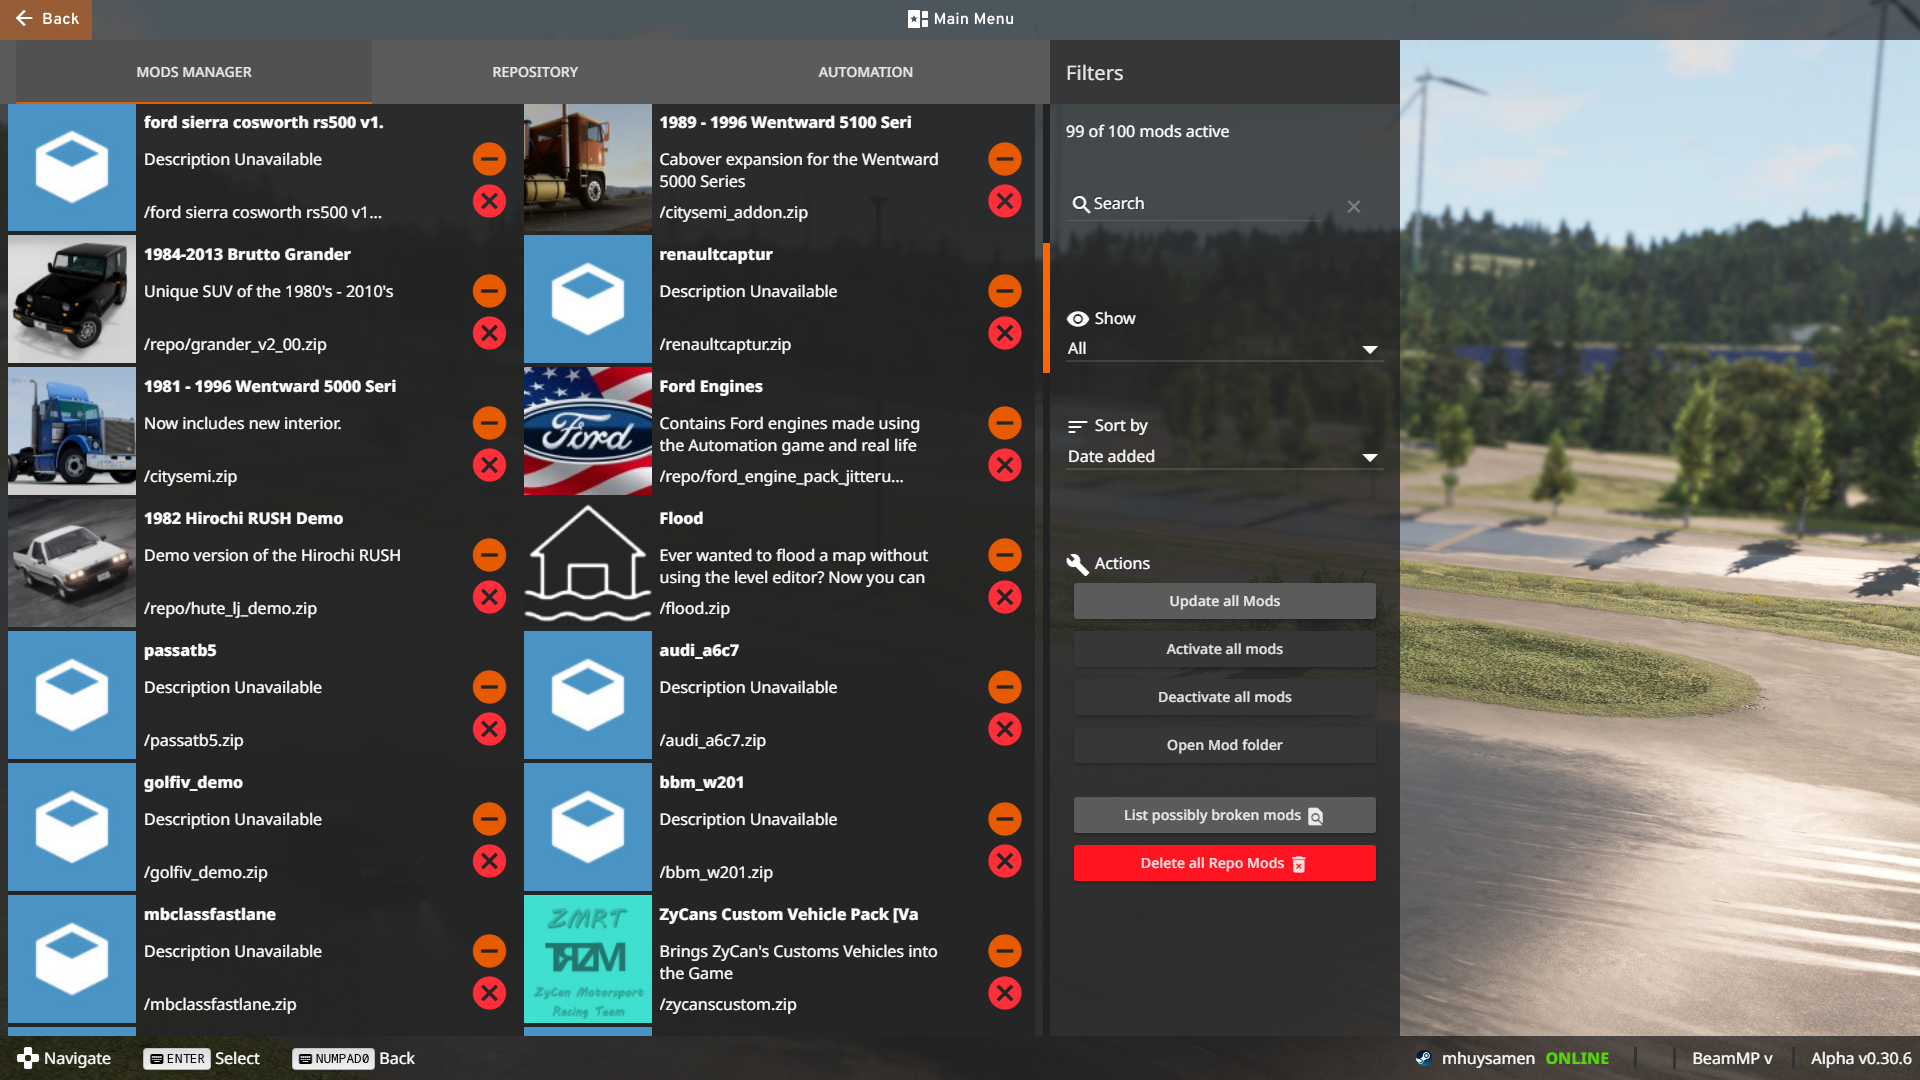
Task: Click the mods list scrollbar
Action: [x=1046, y=308]
